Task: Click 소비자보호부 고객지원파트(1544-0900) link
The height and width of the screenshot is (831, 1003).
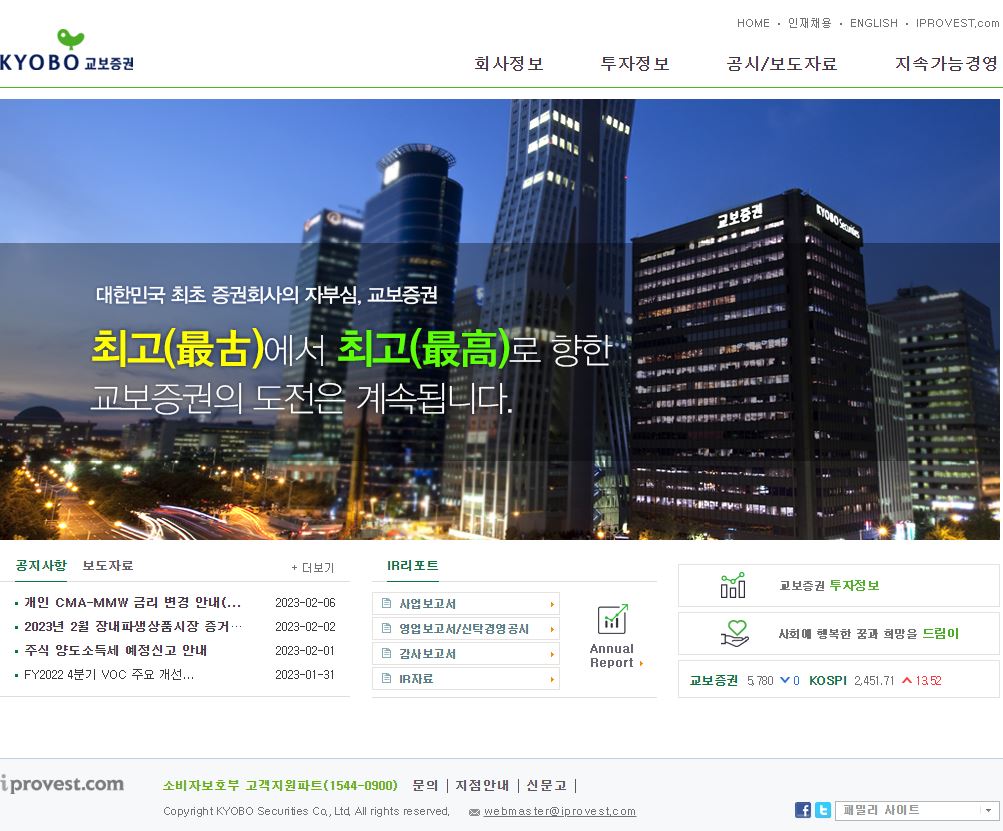Action: pos(280,786)
